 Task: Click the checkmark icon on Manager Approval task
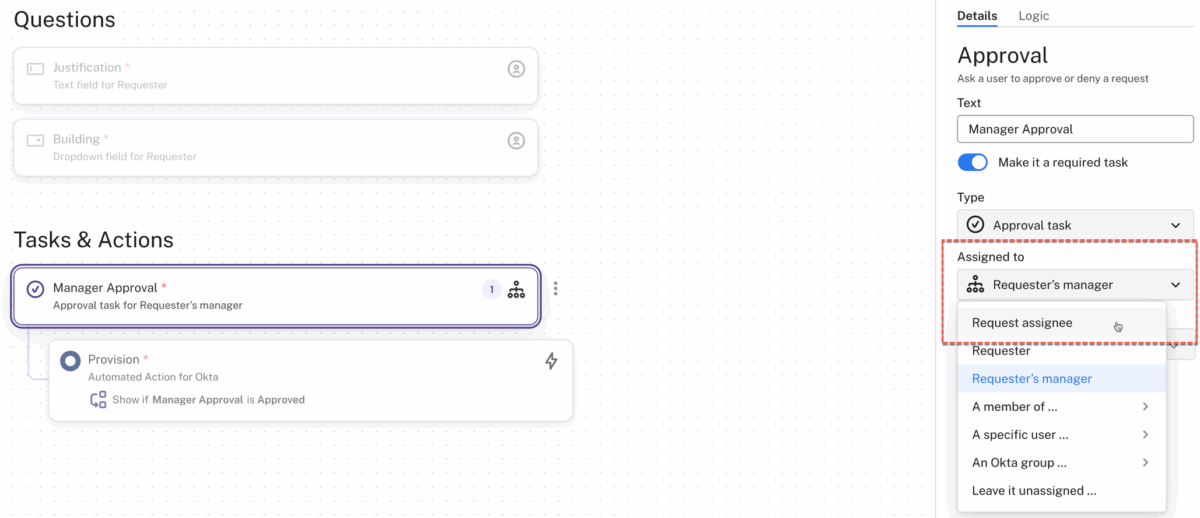coord(35,289)
